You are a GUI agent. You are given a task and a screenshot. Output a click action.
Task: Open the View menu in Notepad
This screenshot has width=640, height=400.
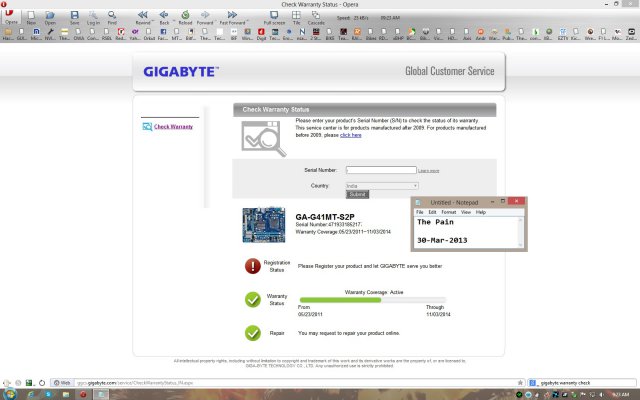[x=466, y=212]
